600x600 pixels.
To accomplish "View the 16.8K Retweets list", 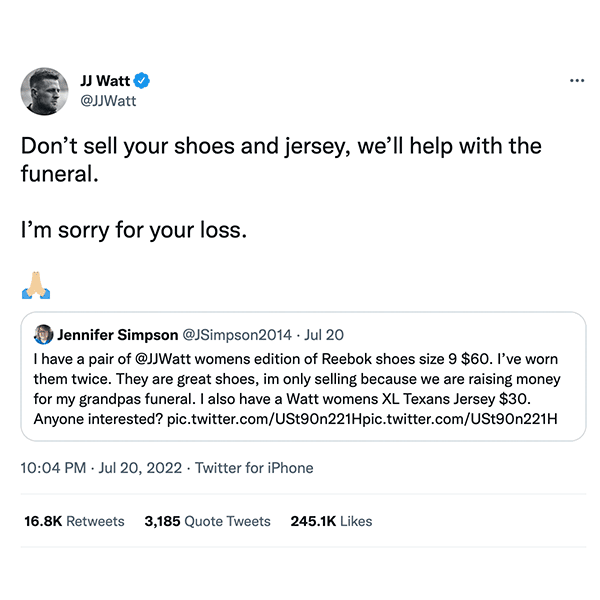I will [x=74, y=521].
